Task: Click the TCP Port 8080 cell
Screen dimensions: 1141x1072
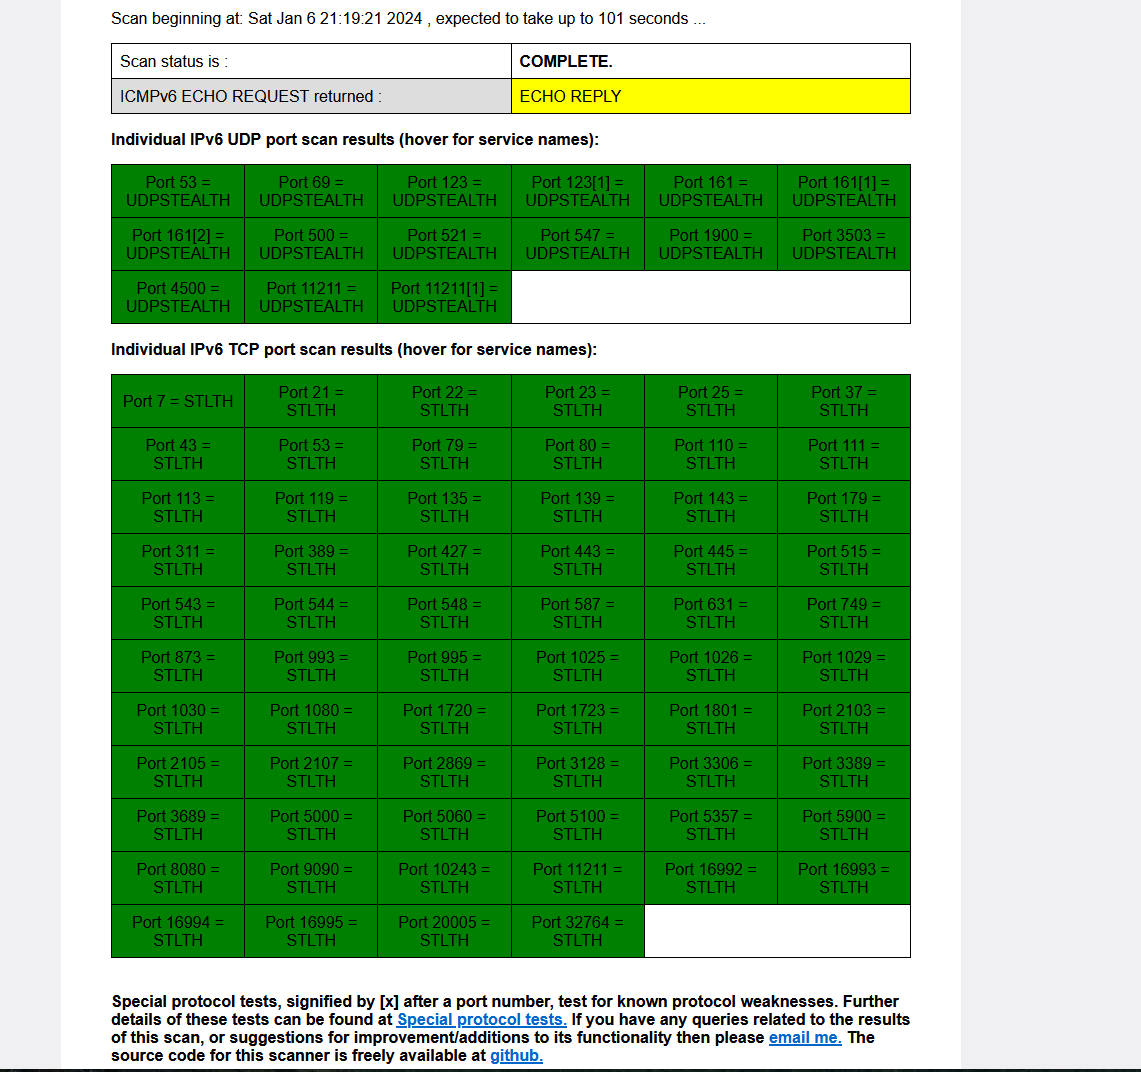Action: point(178,878)
